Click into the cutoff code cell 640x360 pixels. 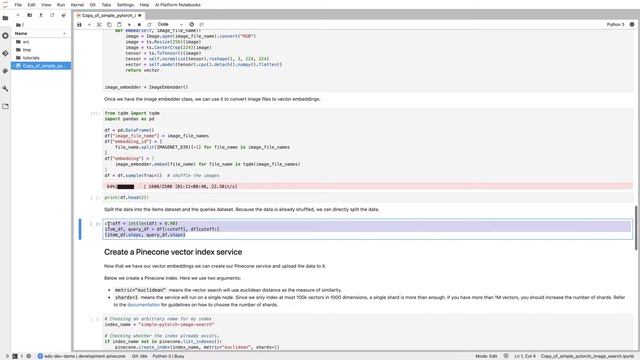(x=367, y=229)
